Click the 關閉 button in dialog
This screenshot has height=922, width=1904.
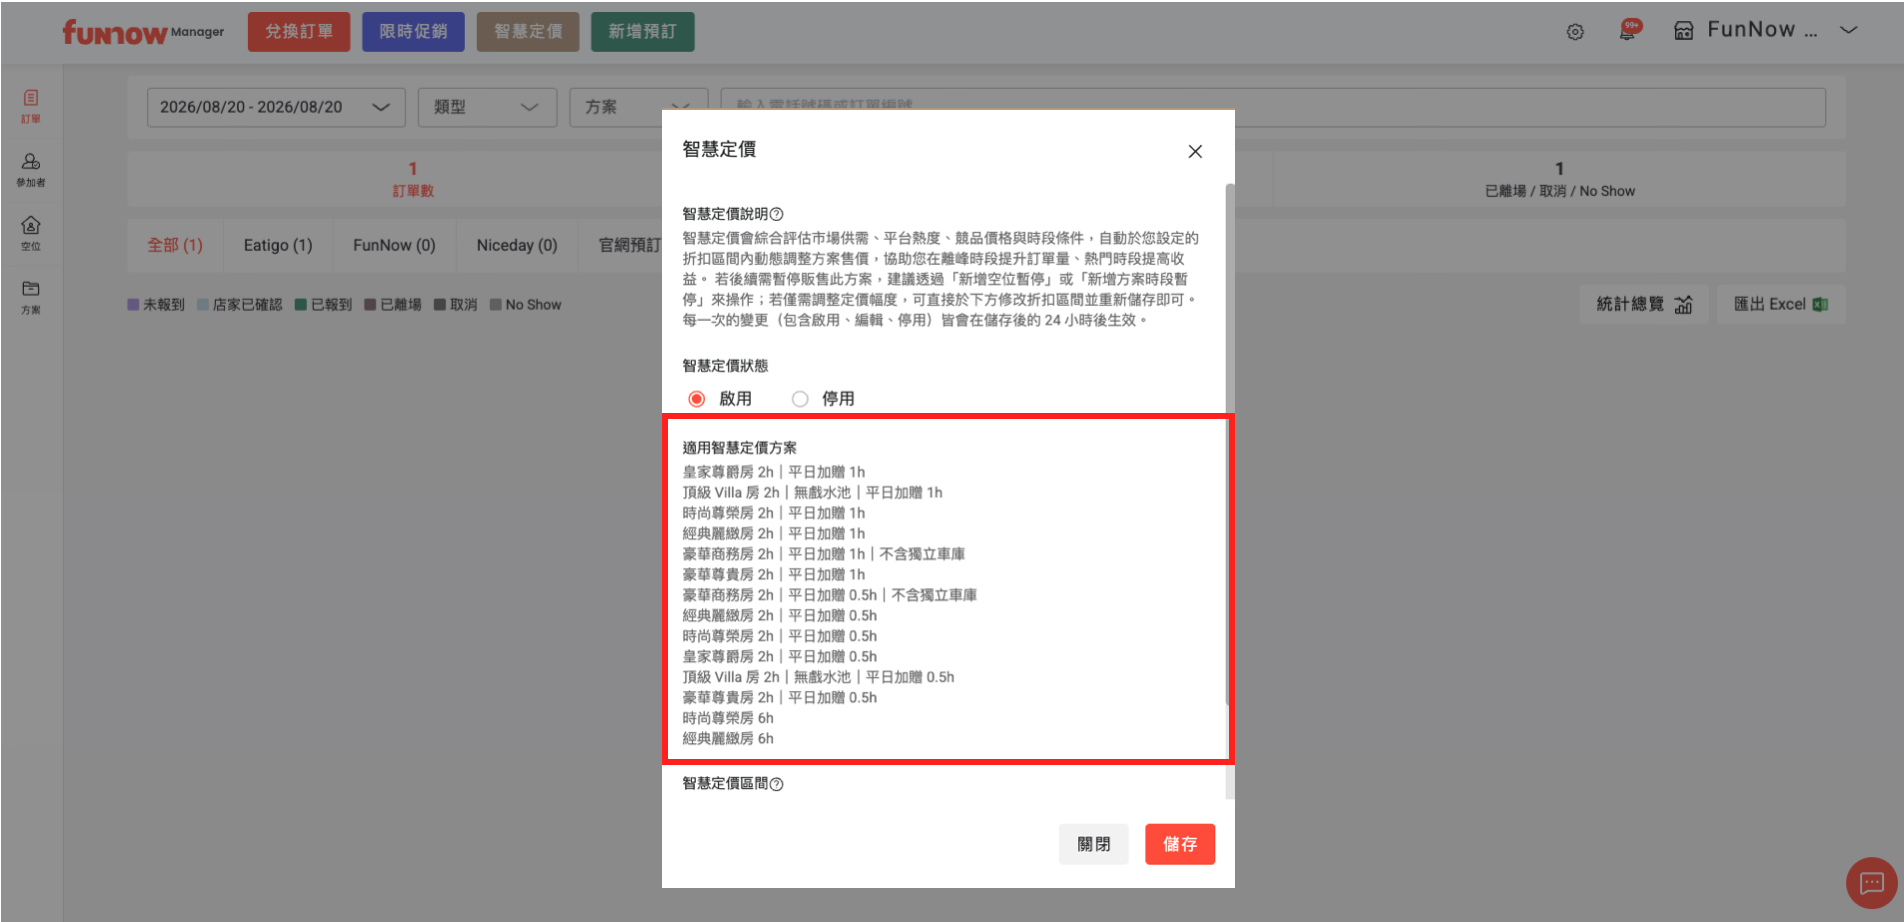click(x=1094, y=844)
